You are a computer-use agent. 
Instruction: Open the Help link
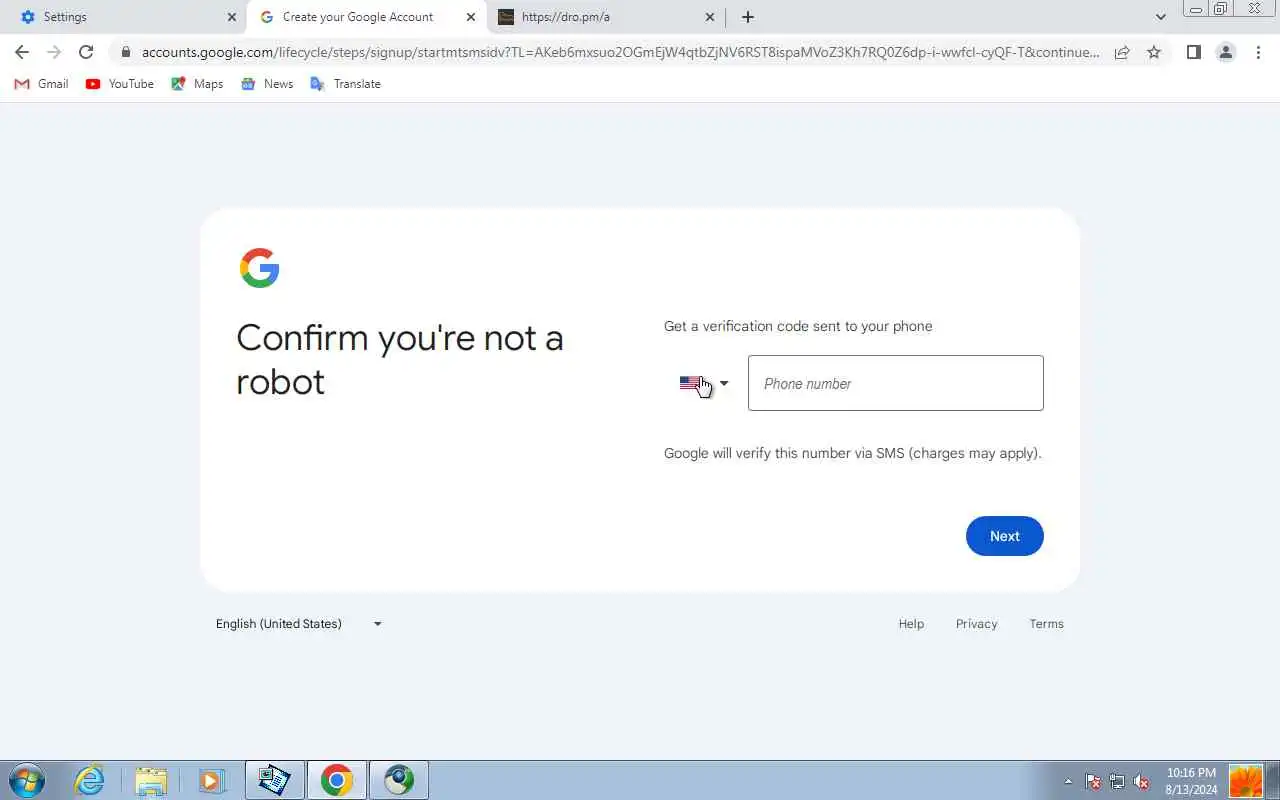(x=911, y=624)
